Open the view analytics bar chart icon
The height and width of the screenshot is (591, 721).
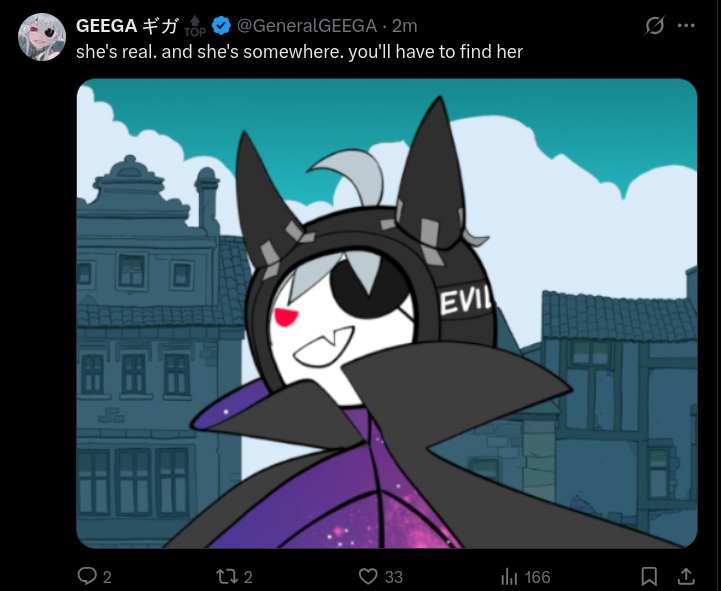click(x=509, y=576)
